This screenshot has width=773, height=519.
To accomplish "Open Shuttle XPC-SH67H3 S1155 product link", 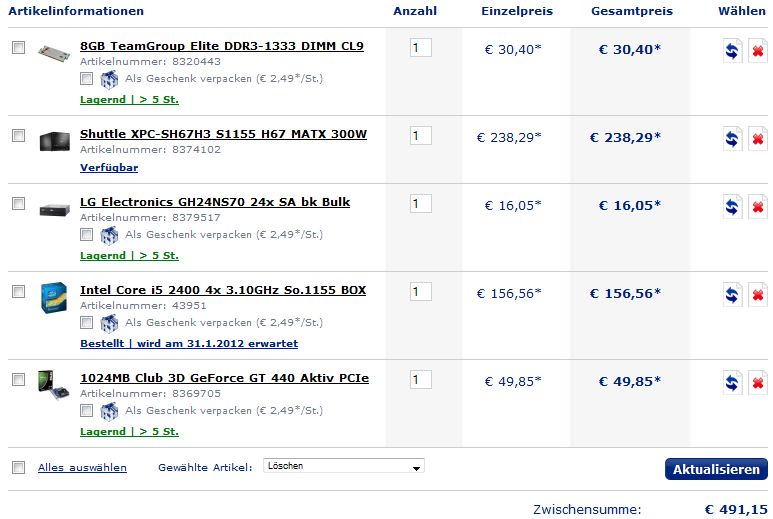I will tap(223, 134).
